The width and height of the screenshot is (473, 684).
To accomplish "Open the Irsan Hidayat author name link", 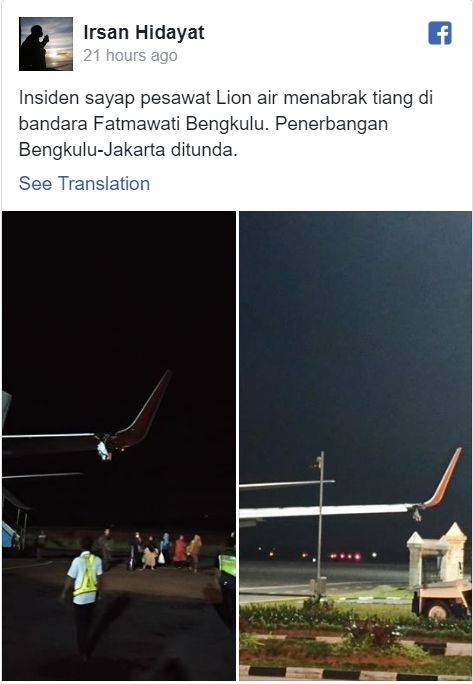I will pyautogui.click(x=144, y=33).
